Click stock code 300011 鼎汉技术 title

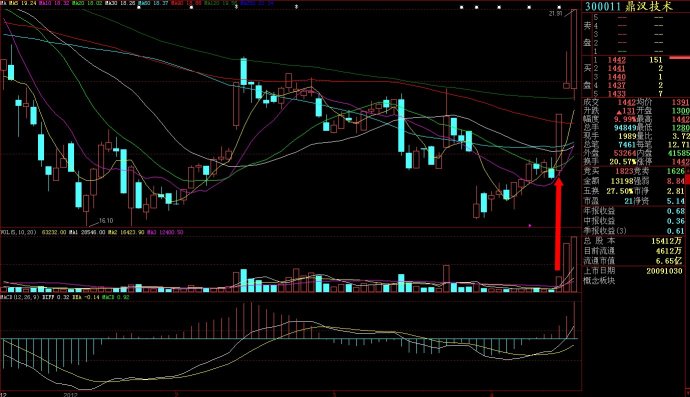tap(629, 6)
